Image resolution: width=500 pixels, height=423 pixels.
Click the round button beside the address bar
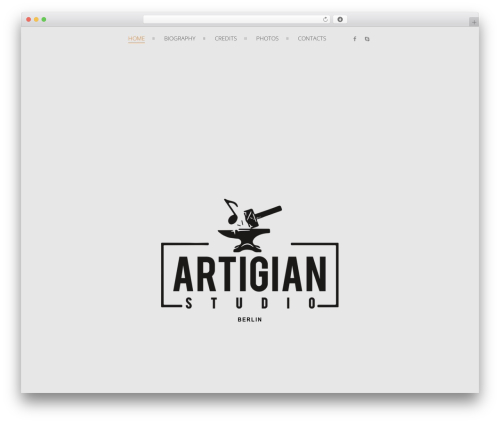[x=340, y=19]
